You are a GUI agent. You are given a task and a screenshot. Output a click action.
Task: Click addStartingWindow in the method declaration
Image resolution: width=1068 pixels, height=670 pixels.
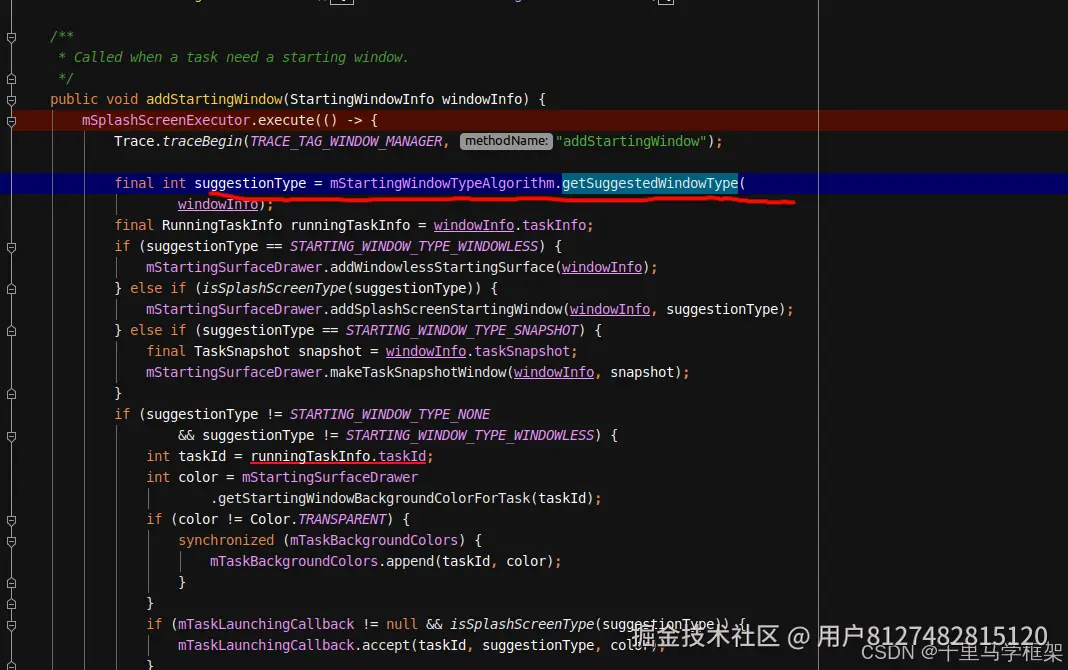coord(214,99)
